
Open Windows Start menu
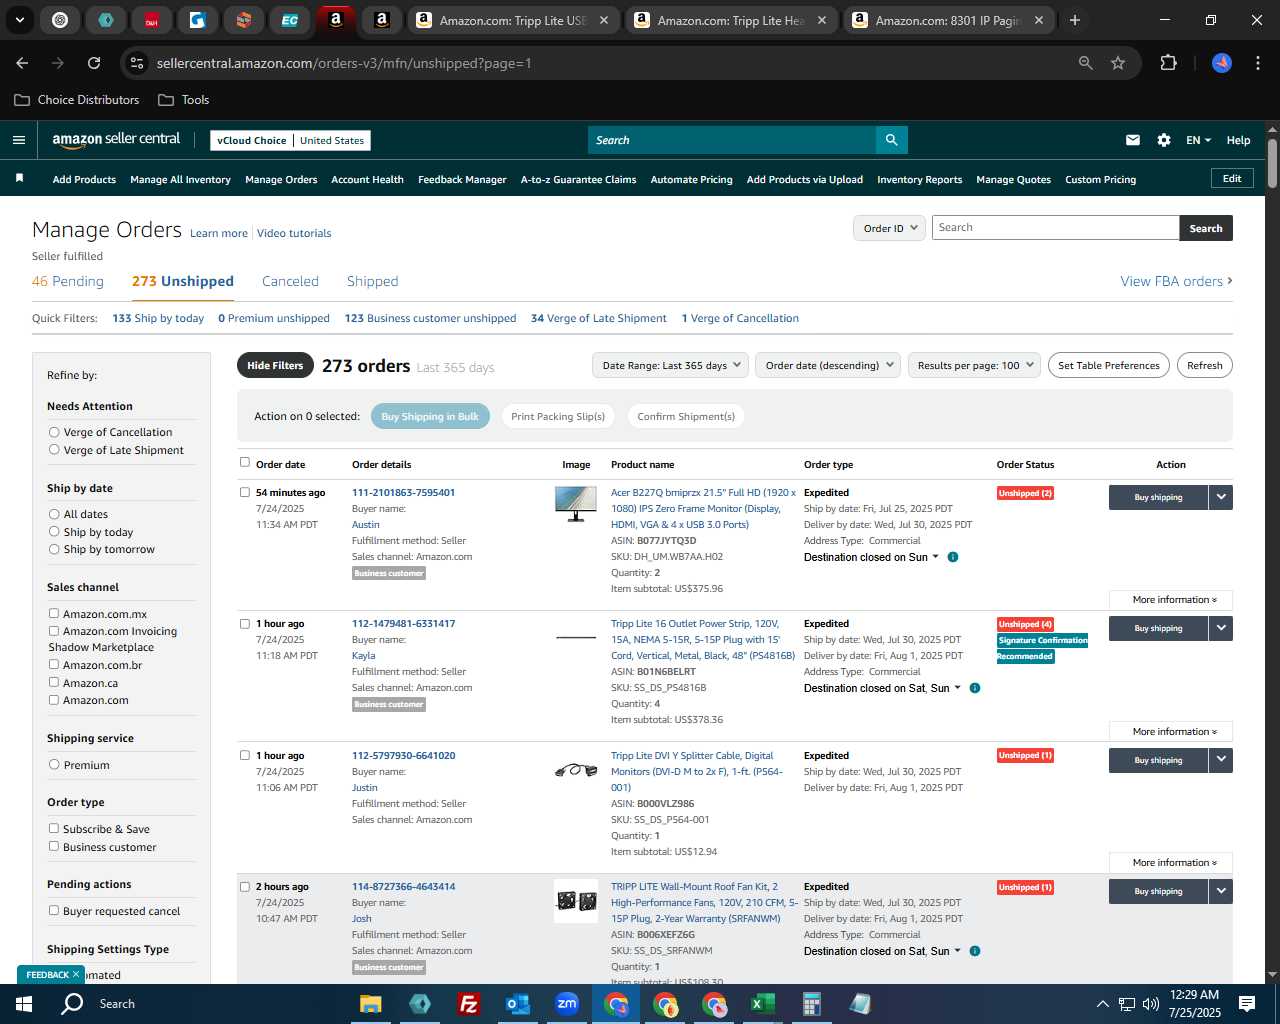[24, 1004]
